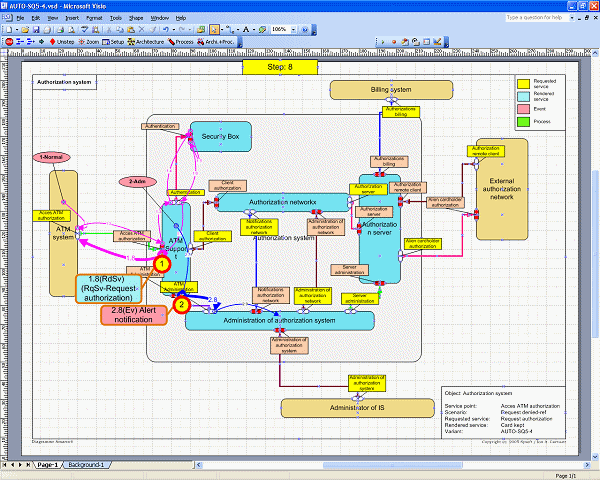Image resolution: width=600 pixels, height=480 pixels.
Task: Click the red record macro button
Action: (x=394, y=42)
